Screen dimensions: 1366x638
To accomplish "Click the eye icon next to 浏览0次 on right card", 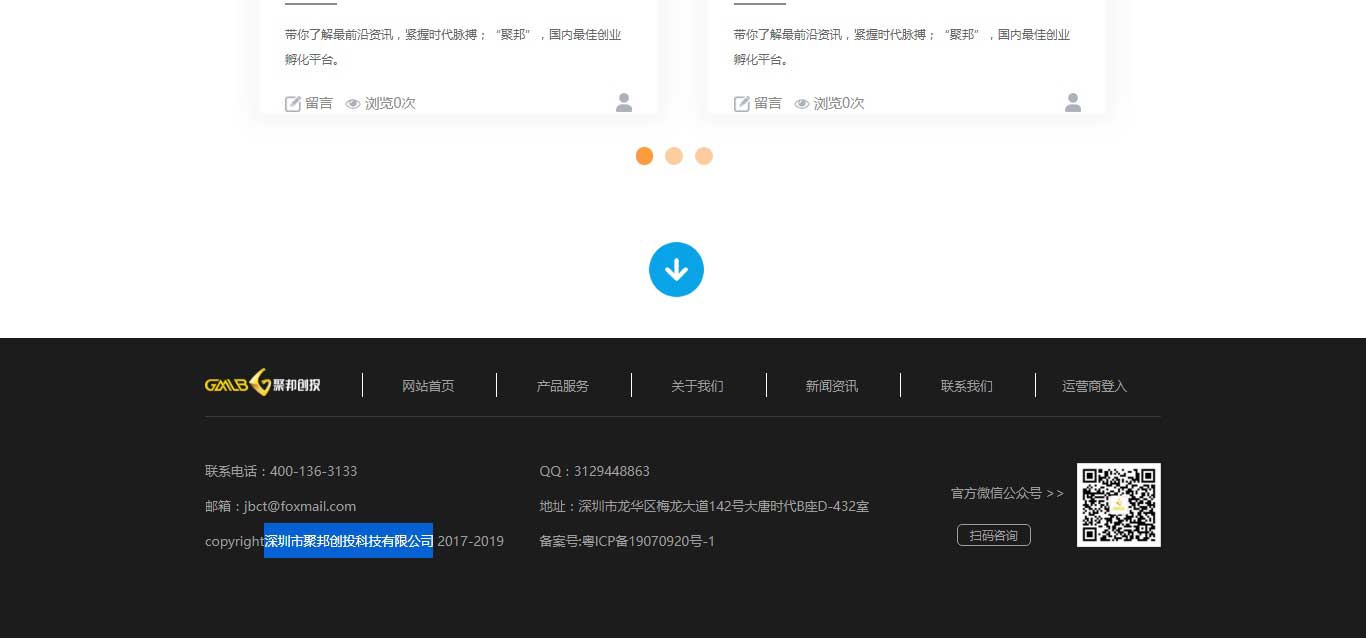I will coord(802,103).
